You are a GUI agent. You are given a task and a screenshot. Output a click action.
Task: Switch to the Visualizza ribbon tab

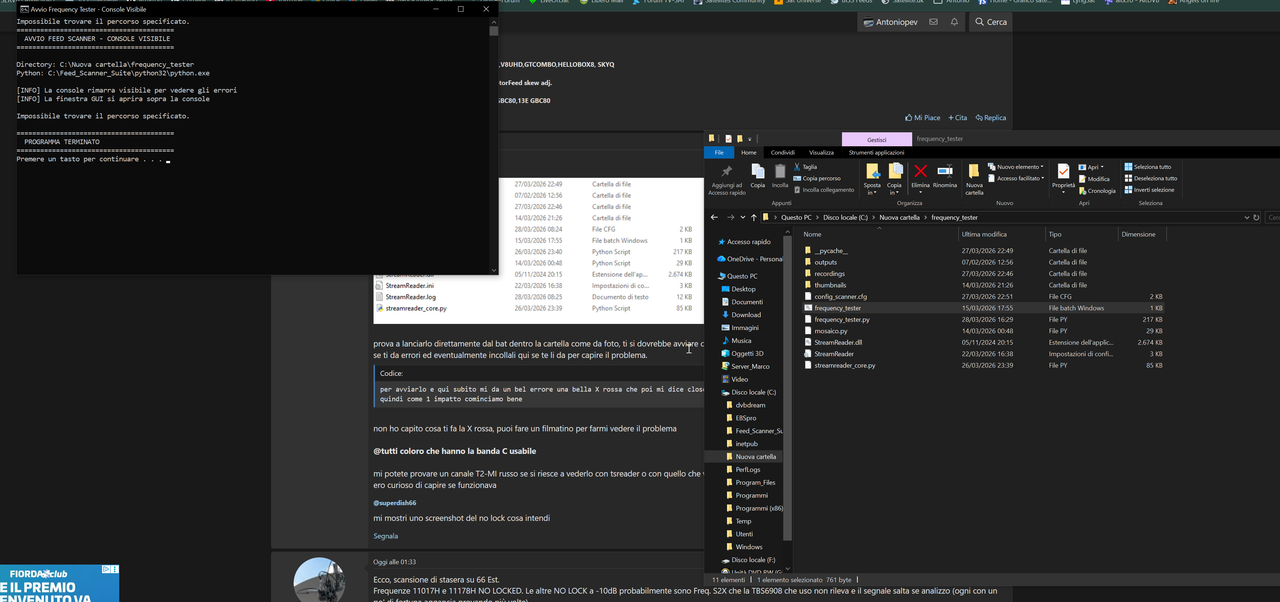click(821, 152)
